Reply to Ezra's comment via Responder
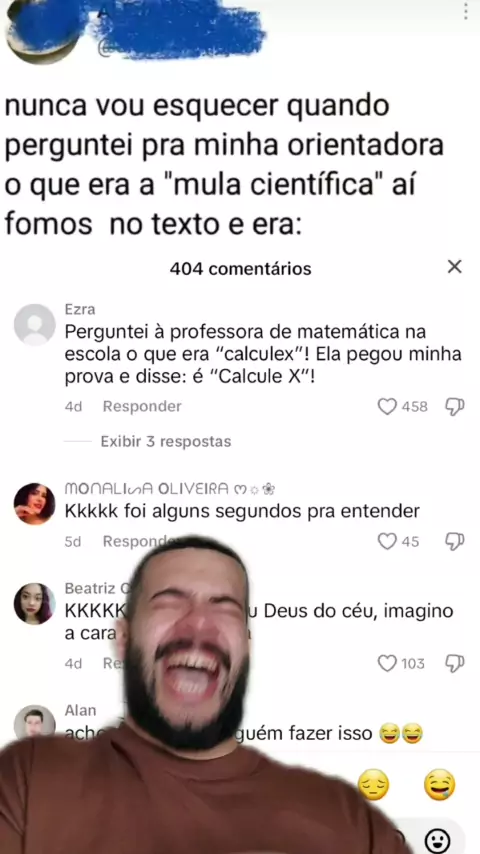Image resolution: width=480 pixels, height=854 pixels. point(142,406)
